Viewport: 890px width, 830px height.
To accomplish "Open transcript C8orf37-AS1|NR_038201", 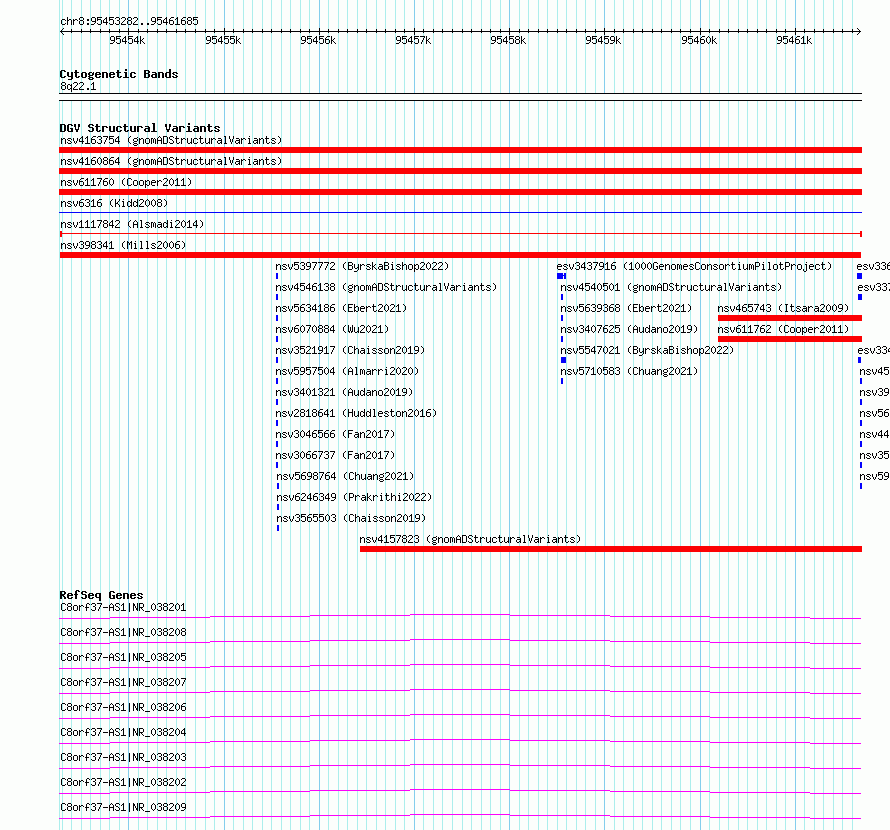I will (x=123, y=607).
